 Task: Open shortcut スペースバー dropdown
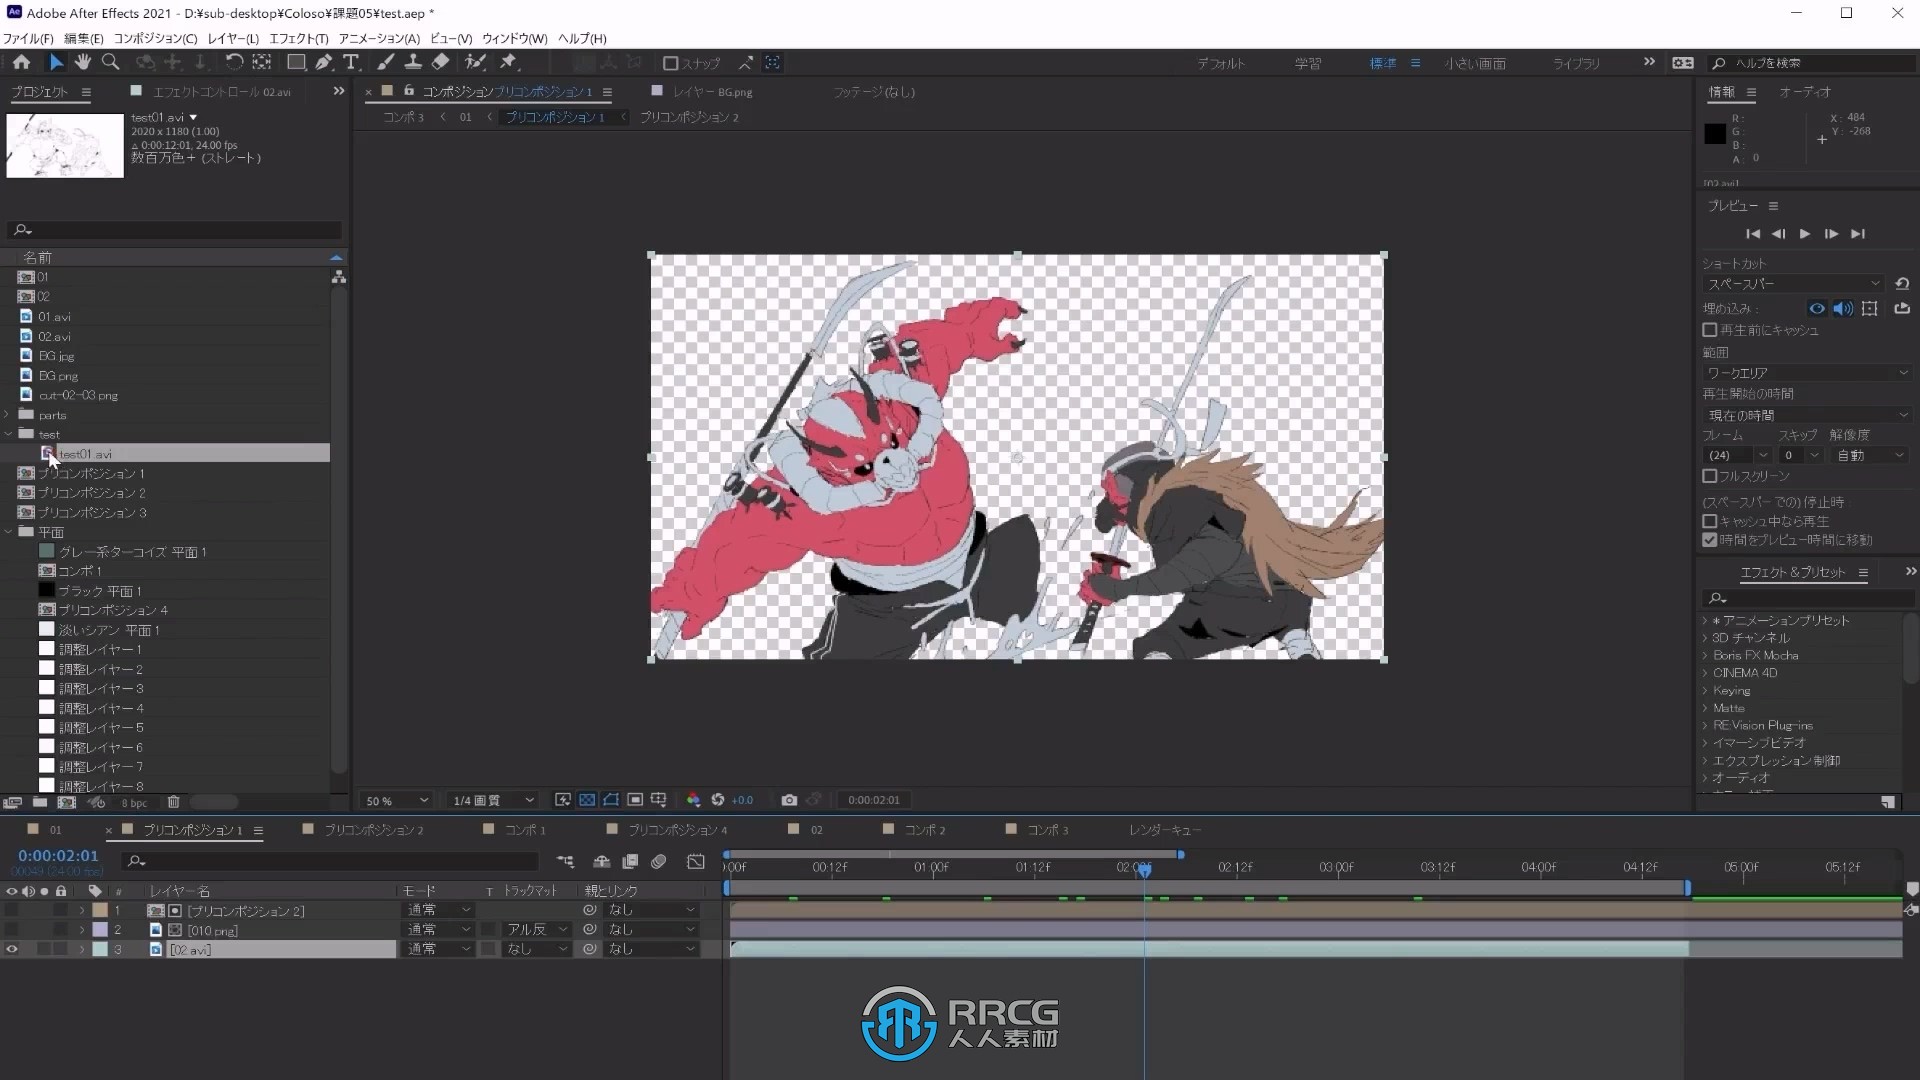[x=1793, y=284]
